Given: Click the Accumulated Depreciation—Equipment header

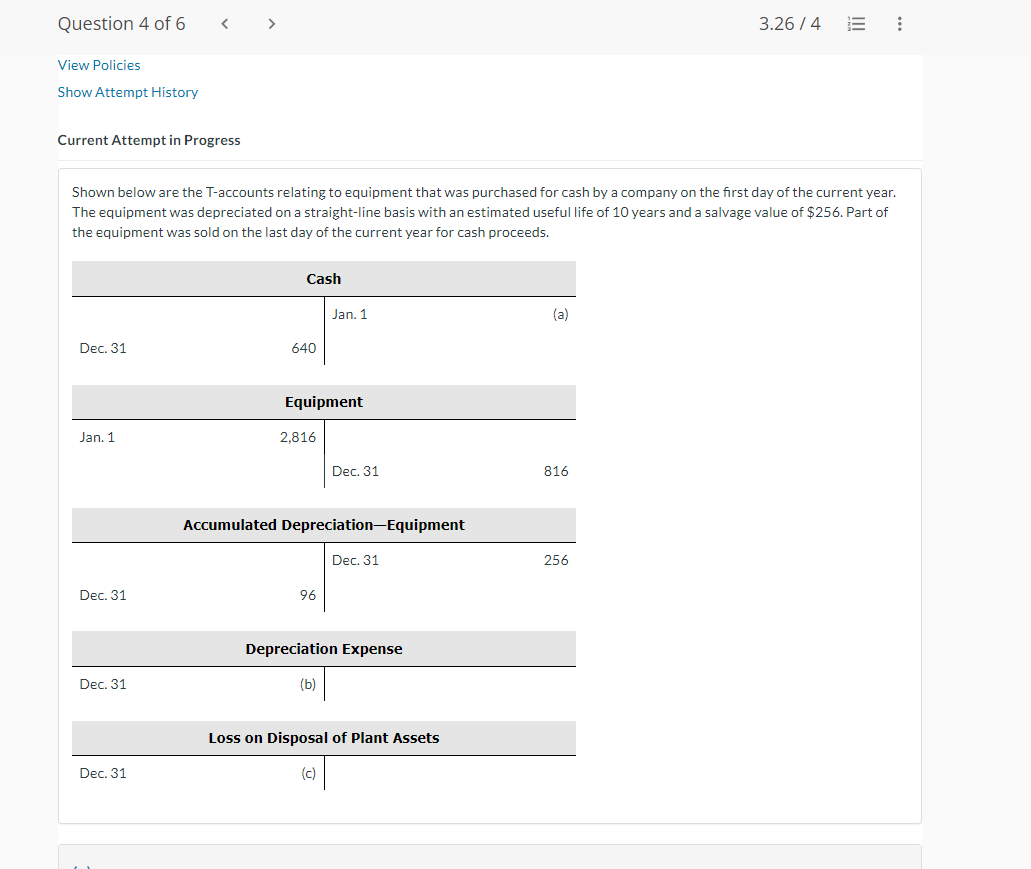Looking at the screenshot, I should click(323, 524).
